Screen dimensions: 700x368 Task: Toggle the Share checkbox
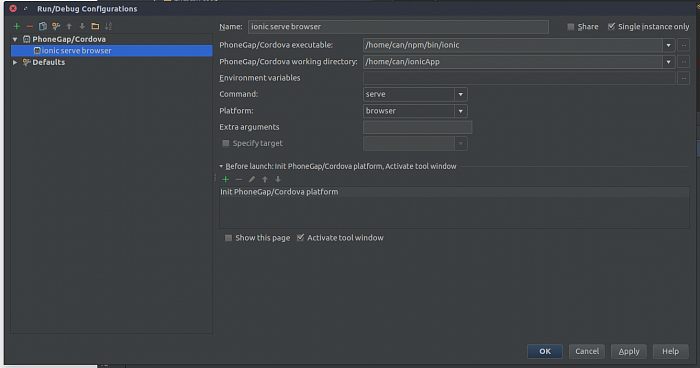571,27
